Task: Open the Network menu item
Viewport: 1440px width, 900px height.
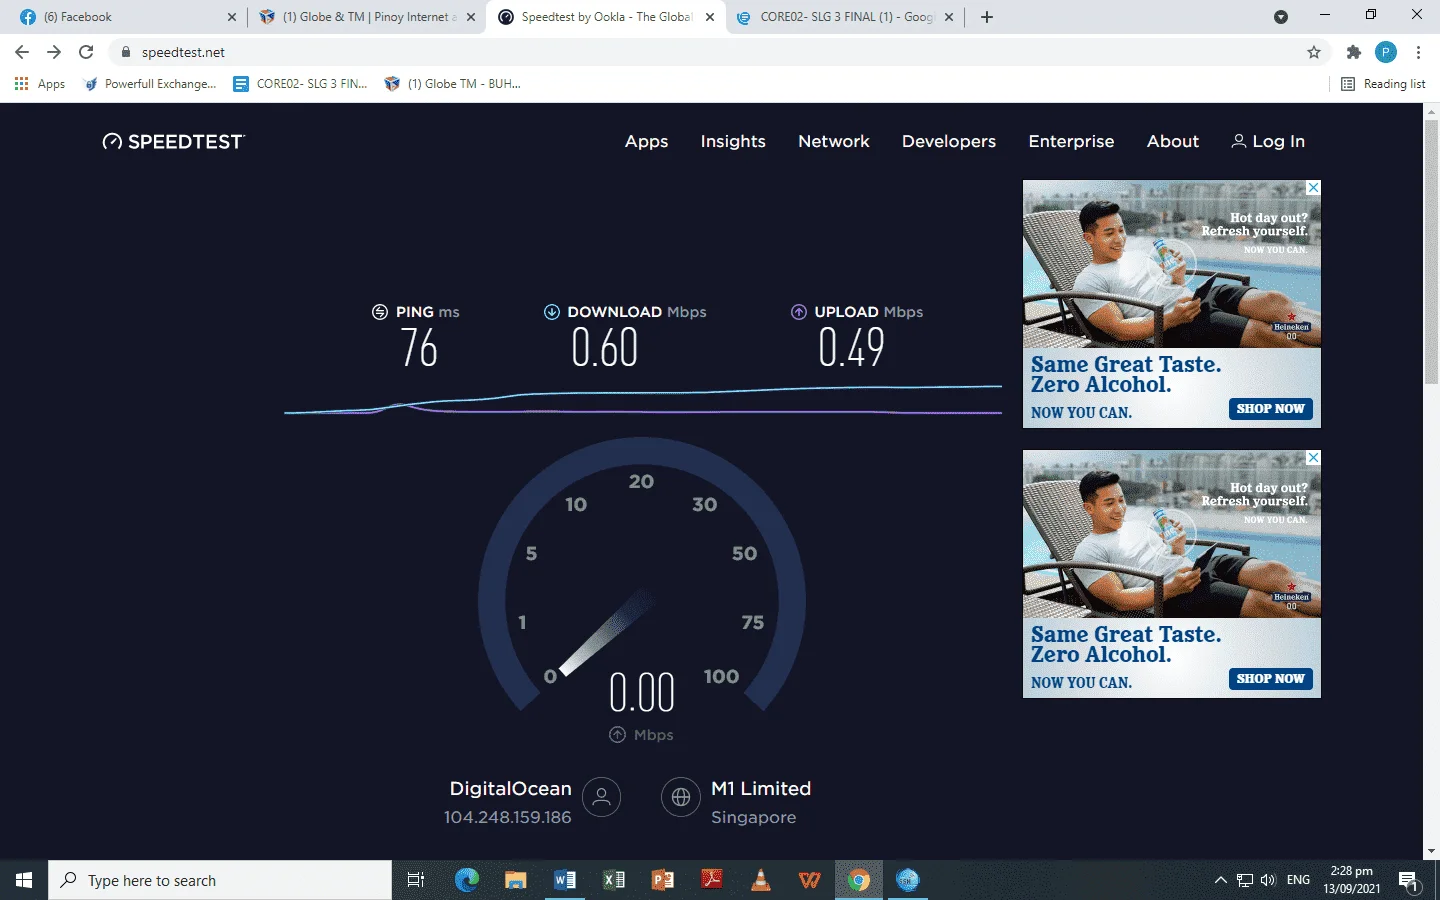Action: click(x=834, y=141)
